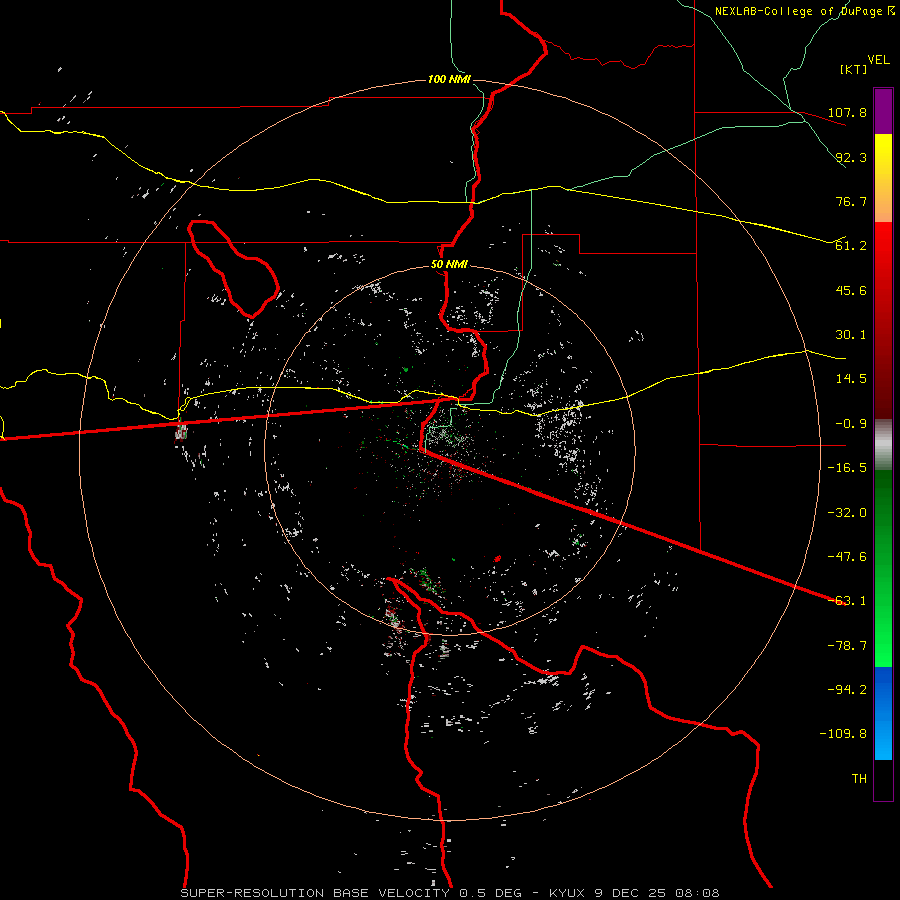This screenshot has width=900, height=900.
Task: Click the -47.6 velocity scale value
Action: (x=847, y=557)
